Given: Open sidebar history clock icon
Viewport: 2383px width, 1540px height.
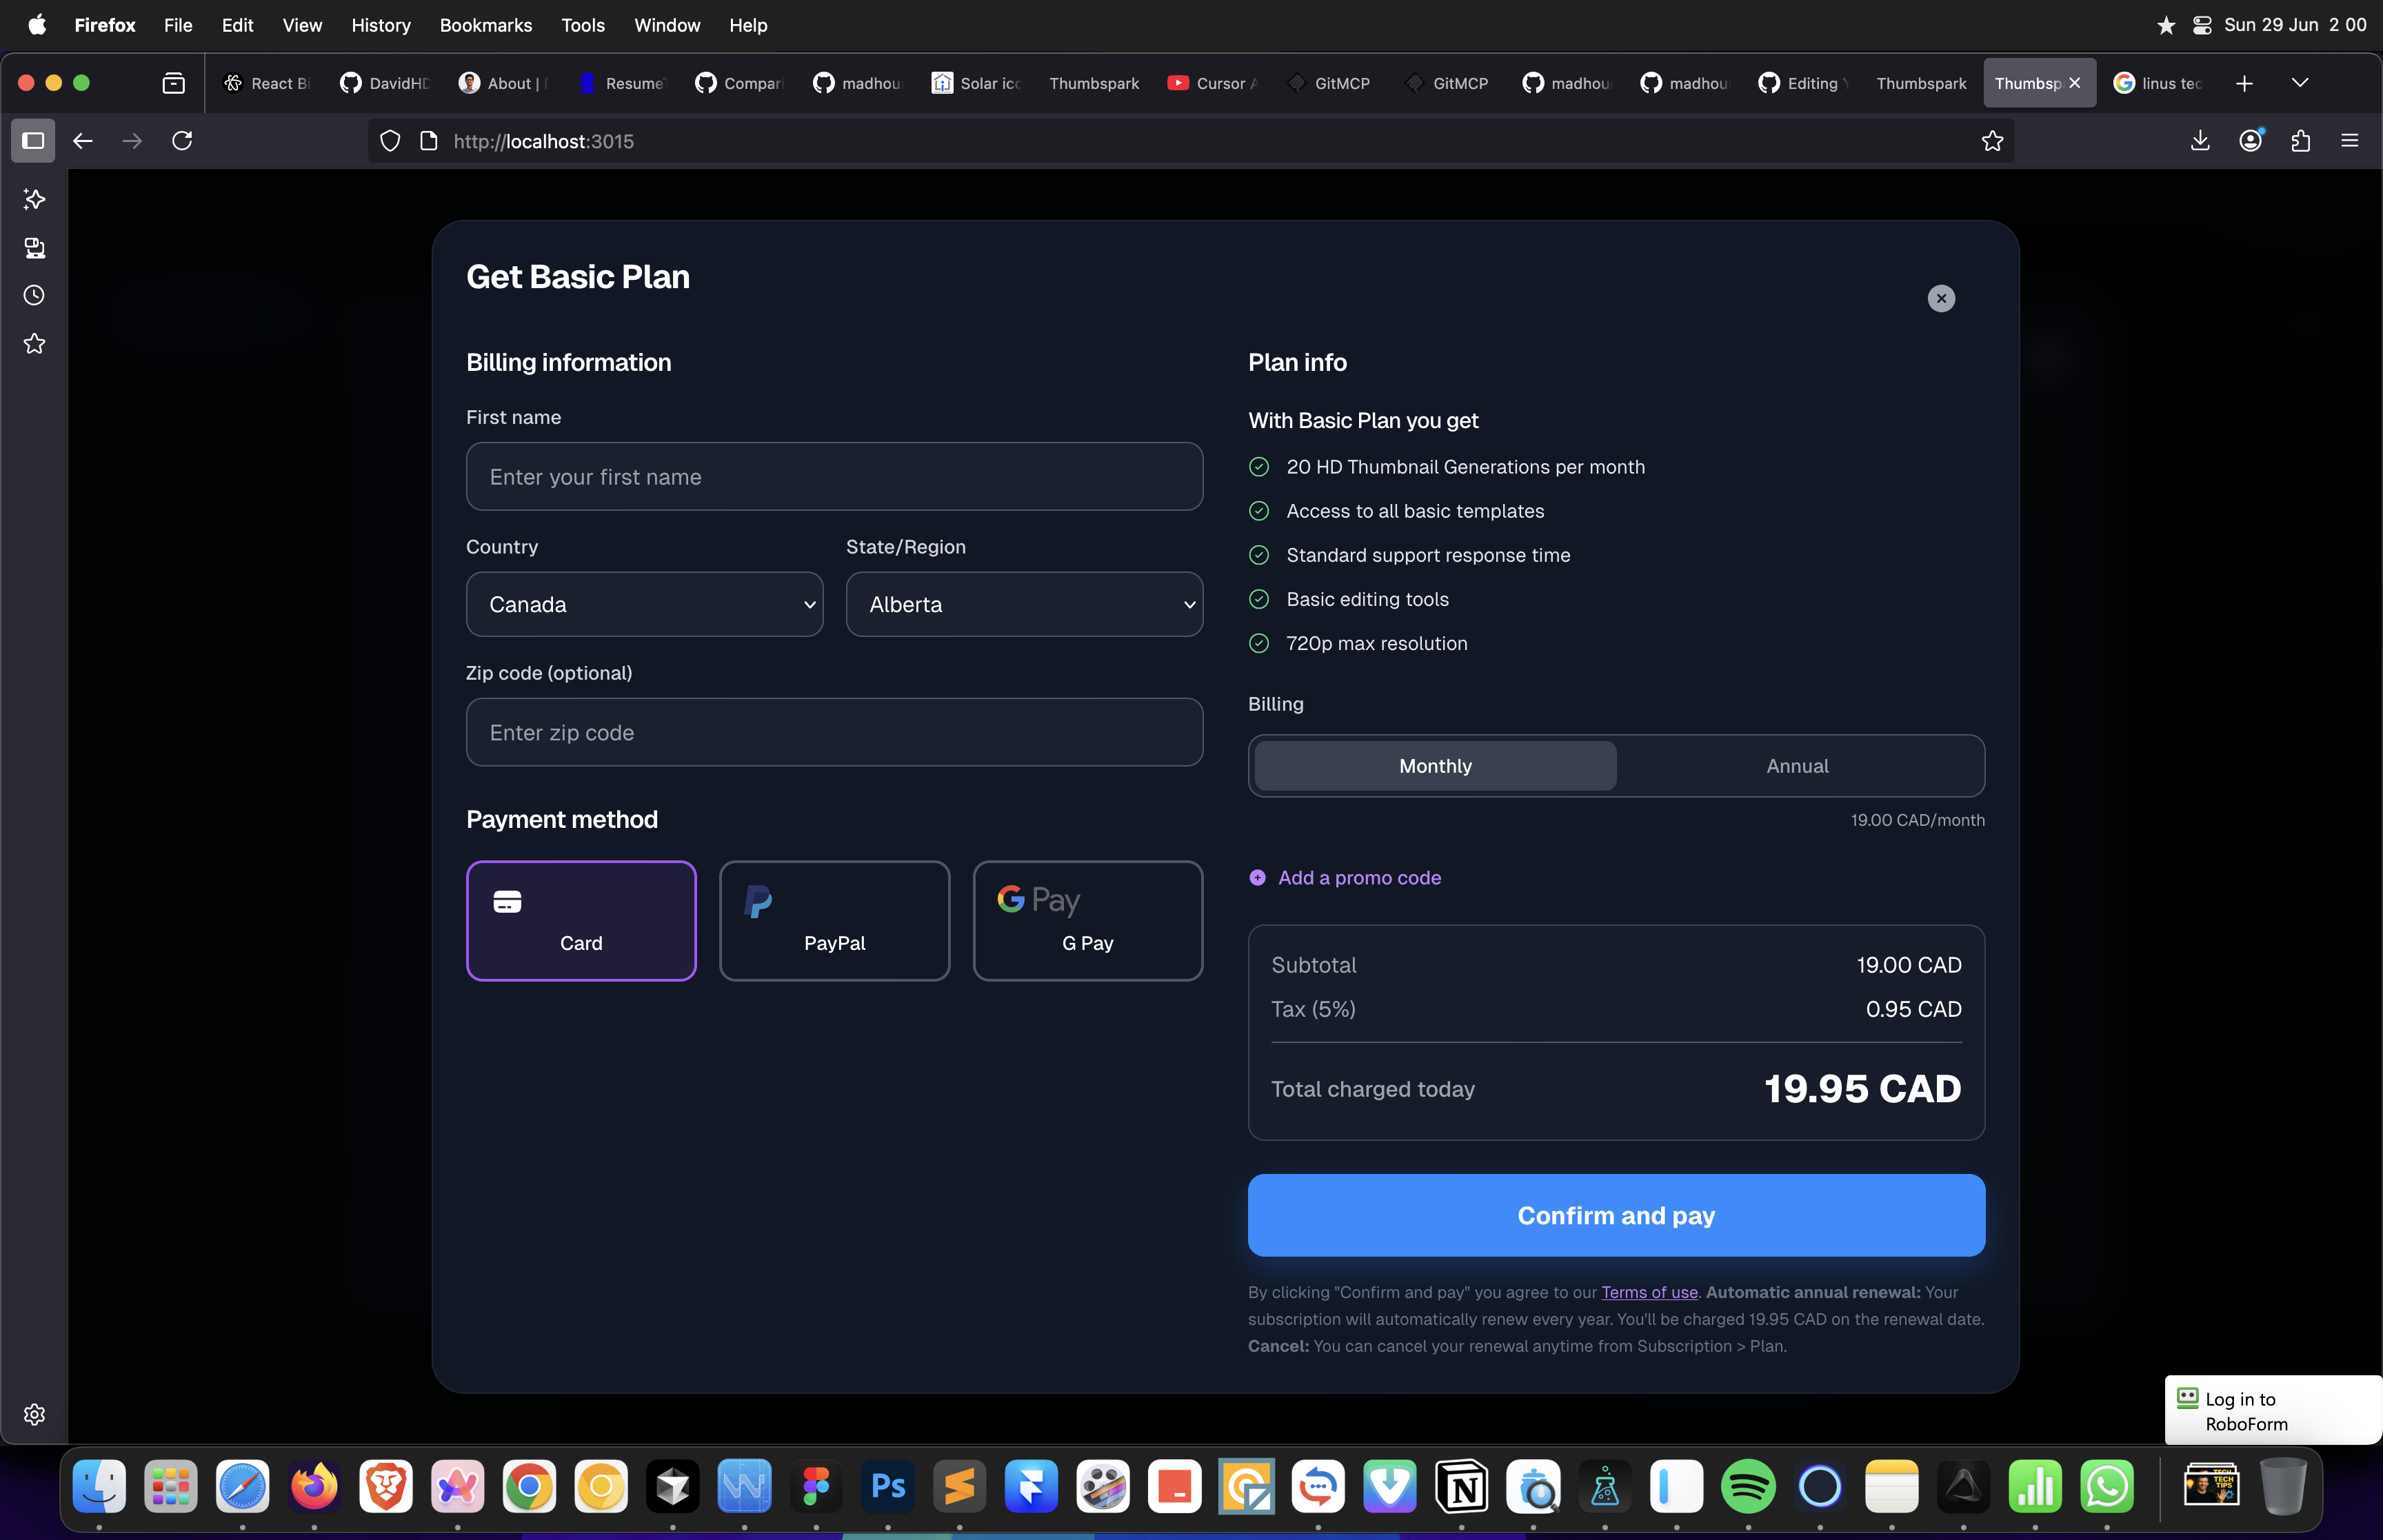Looking at the screenshot, I should pyautogui.click(x=34, y=295).
